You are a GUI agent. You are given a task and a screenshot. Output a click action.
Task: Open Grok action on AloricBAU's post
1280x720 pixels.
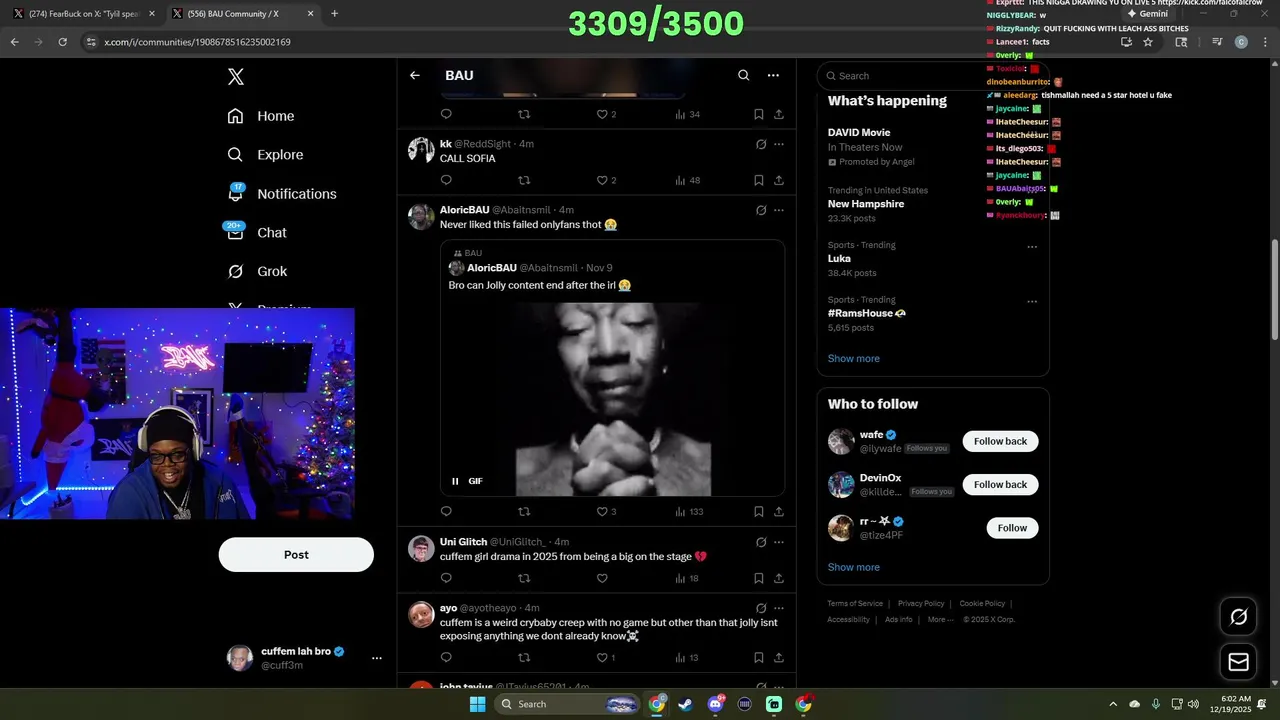pos(761,210)
